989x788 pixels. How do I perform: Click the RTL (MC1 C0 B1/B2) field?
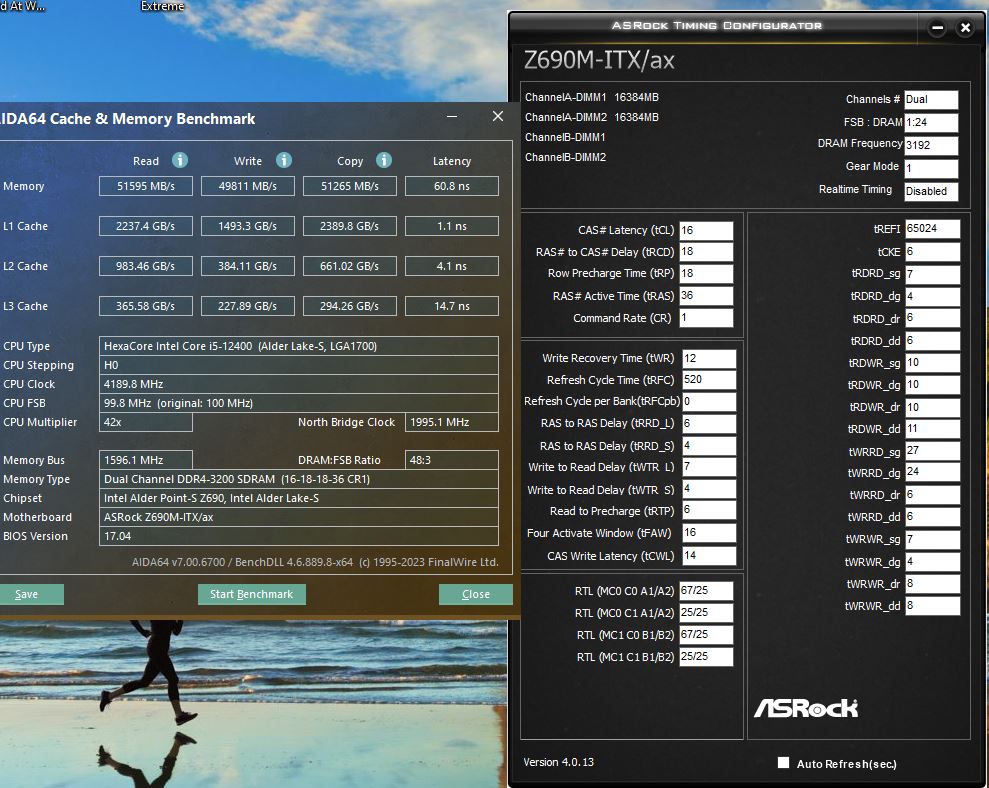pos(706,635)
